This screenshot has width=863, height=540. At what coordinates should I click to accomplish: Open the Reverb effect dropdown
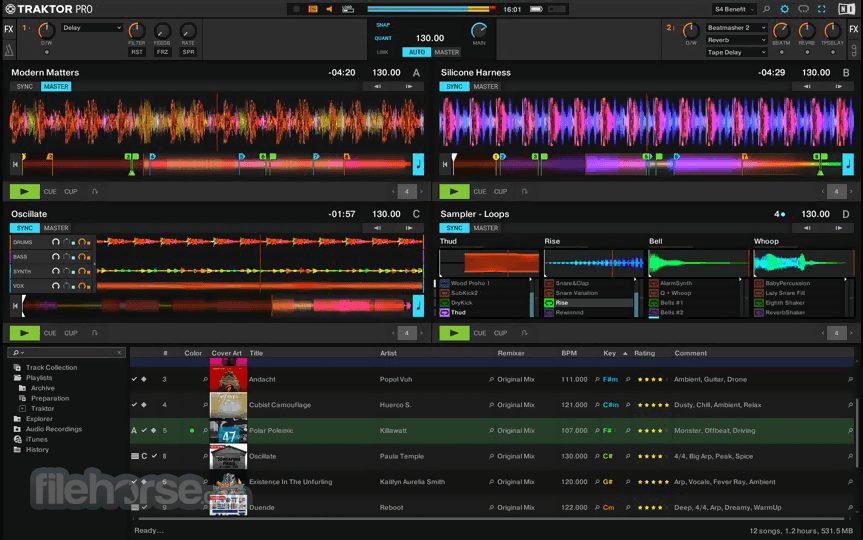[x=736, y=40]
